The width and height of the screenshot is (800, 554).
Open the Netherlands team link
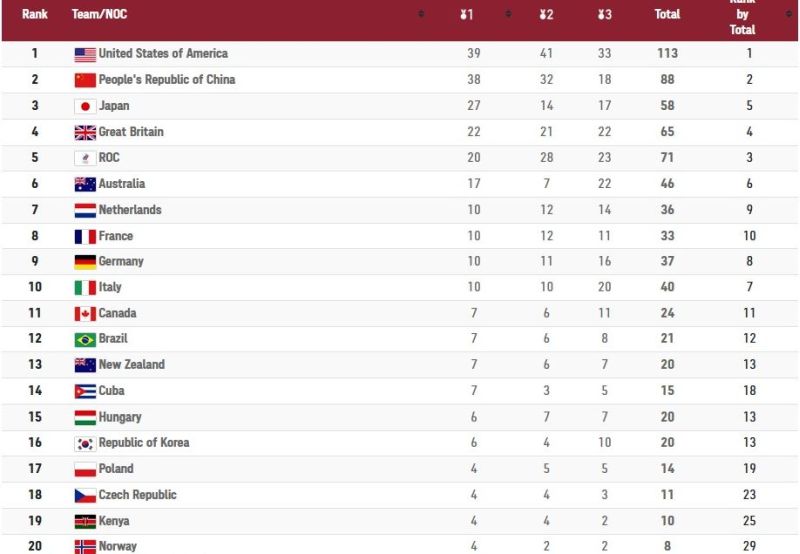[130, 210]
